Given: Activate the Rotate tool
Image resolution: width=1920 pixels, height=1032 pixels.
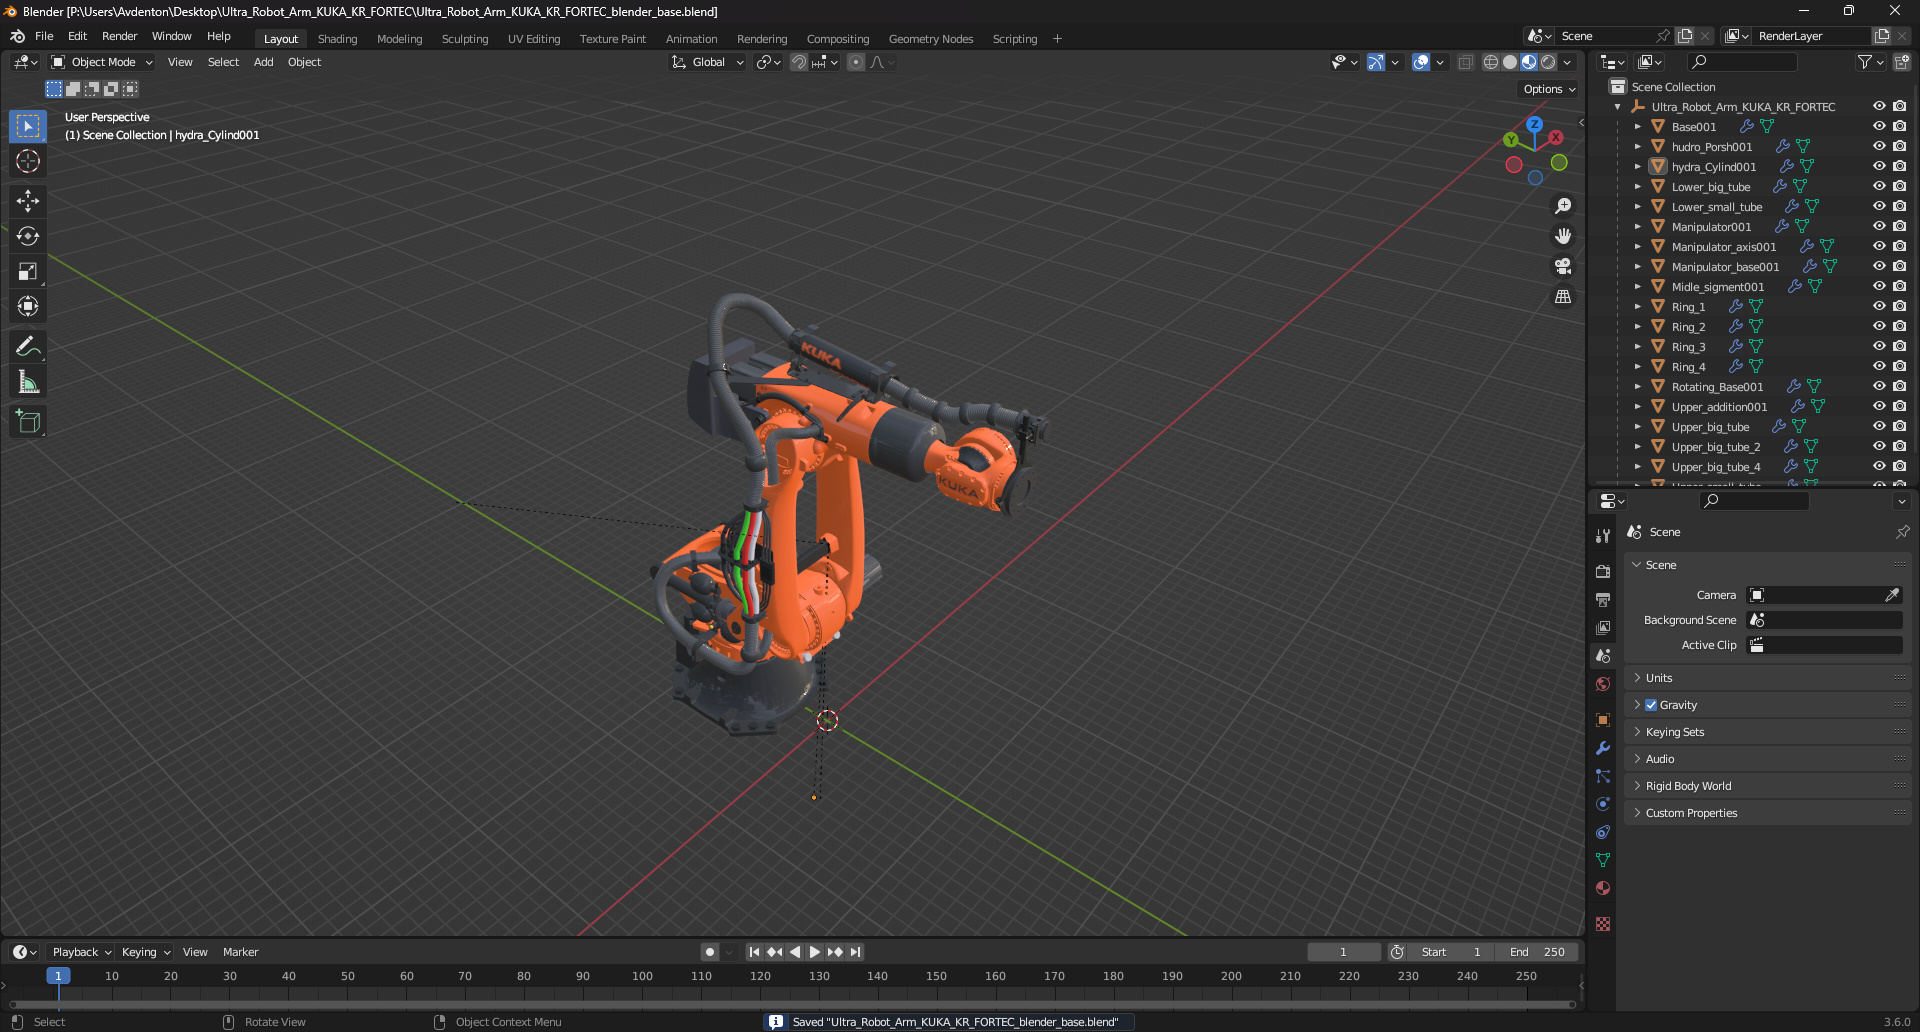Looking at the screenshot, I should 28,236.
